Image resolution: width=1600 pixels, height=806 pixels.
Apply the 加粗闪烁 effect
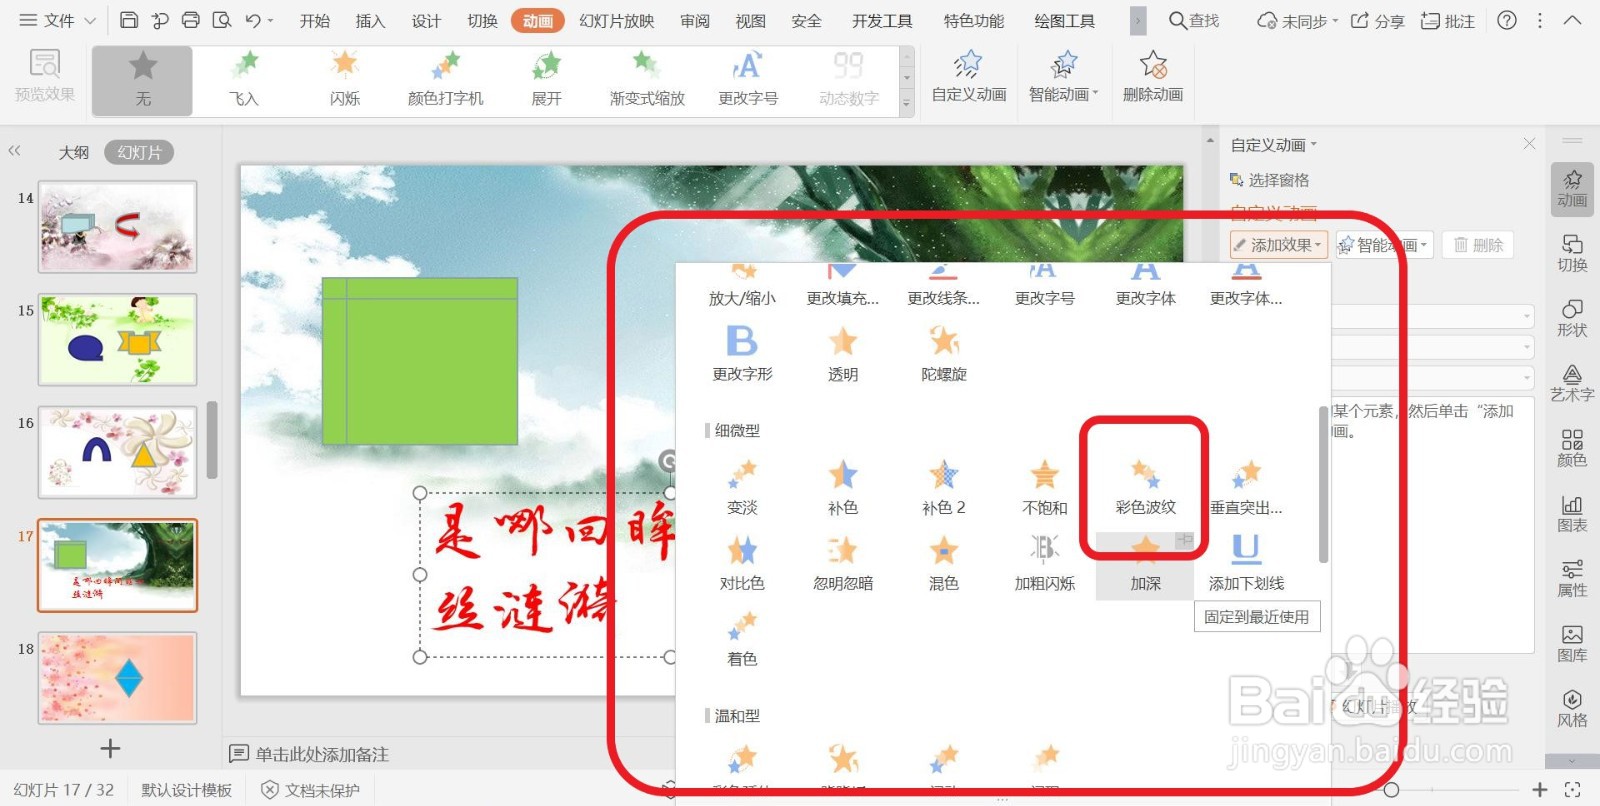point(1045,563)
